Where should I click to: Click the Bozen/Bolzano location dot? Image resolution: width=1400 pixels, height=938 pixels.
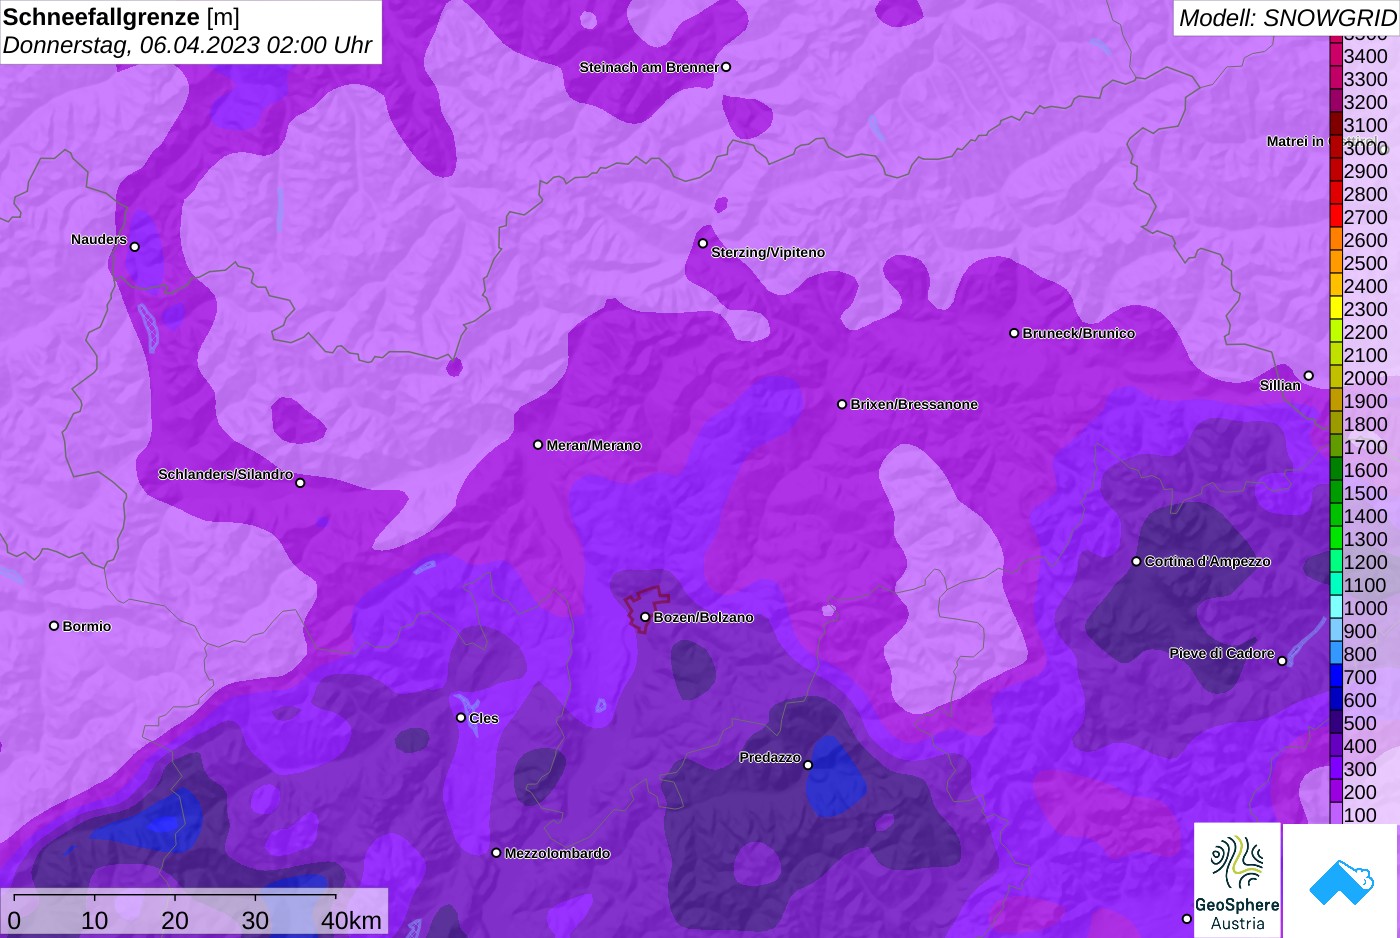point(645,617)
